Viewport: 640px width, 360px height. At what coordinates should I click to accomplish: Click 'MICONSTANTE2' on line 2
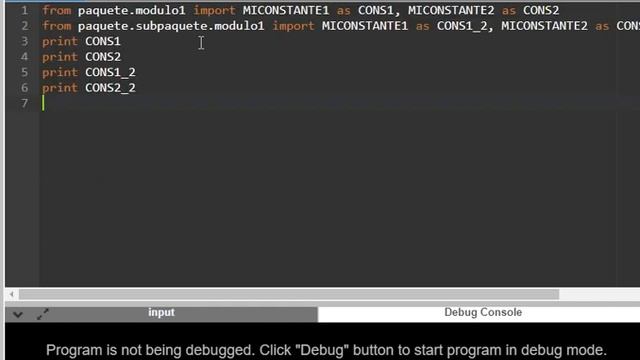(x=544, y=26)
